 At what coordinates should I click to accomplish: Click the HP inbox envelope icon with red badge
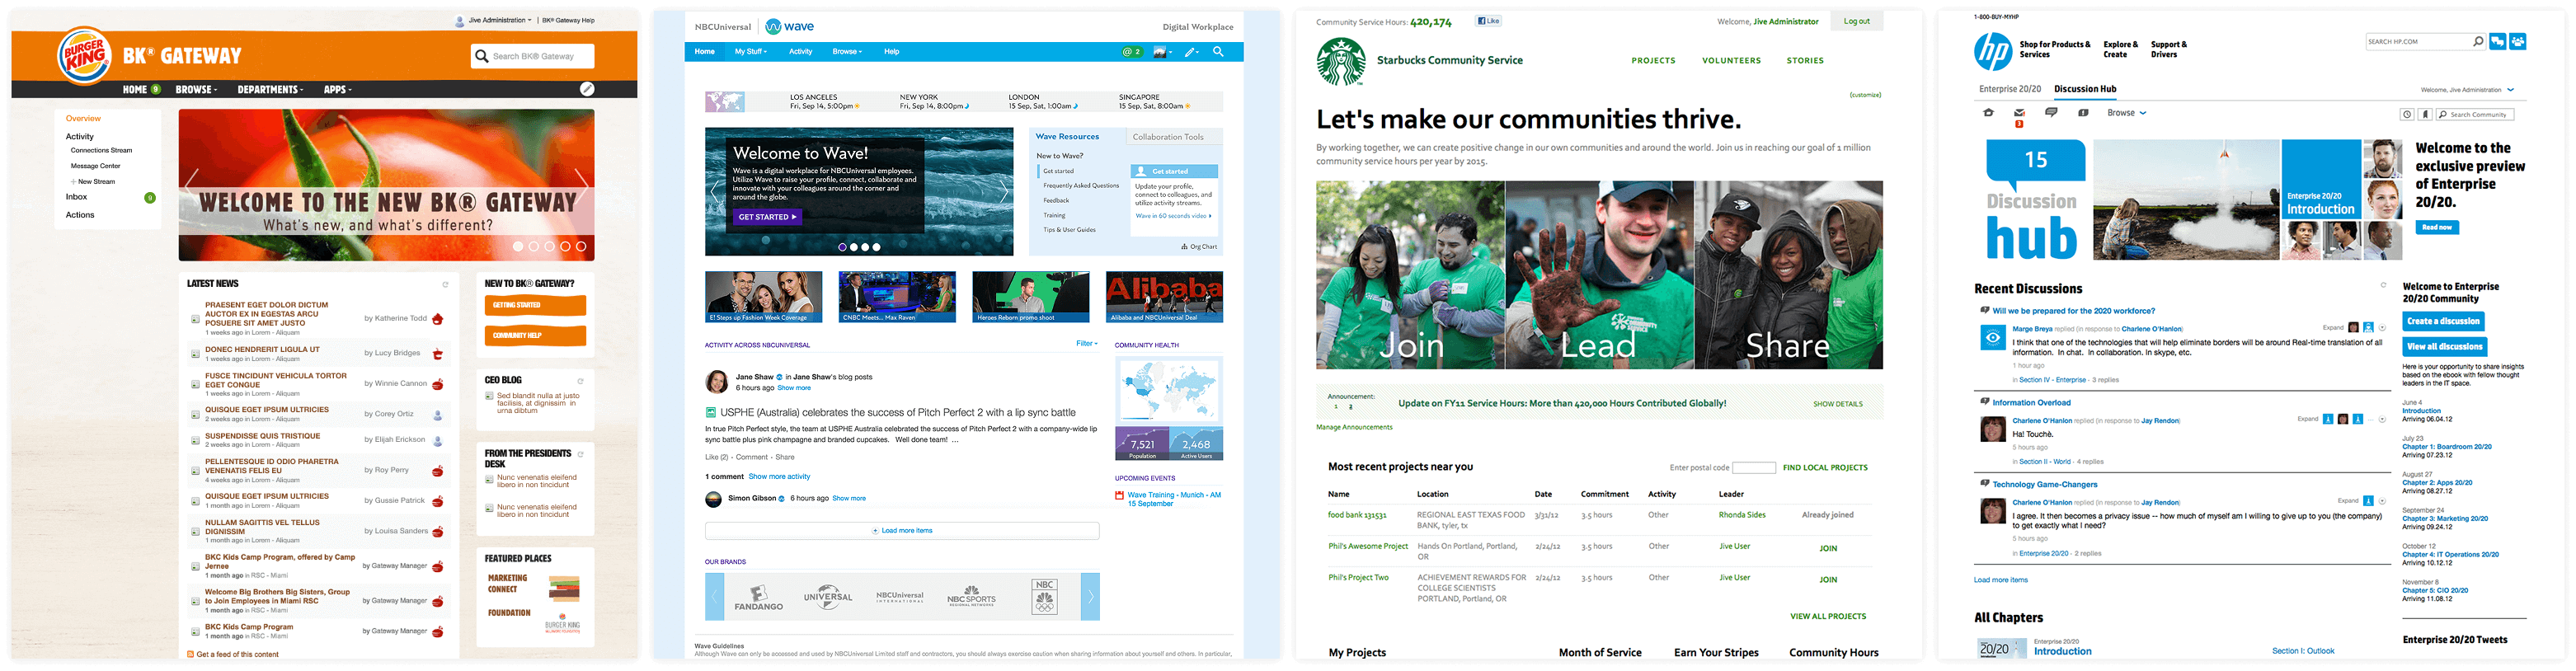pos(2019,113)
